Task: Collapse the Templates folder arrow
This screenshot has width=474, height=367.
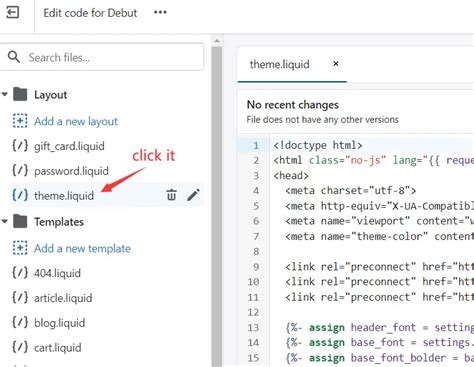Action: pyautogui.click(x=4, y=221)
